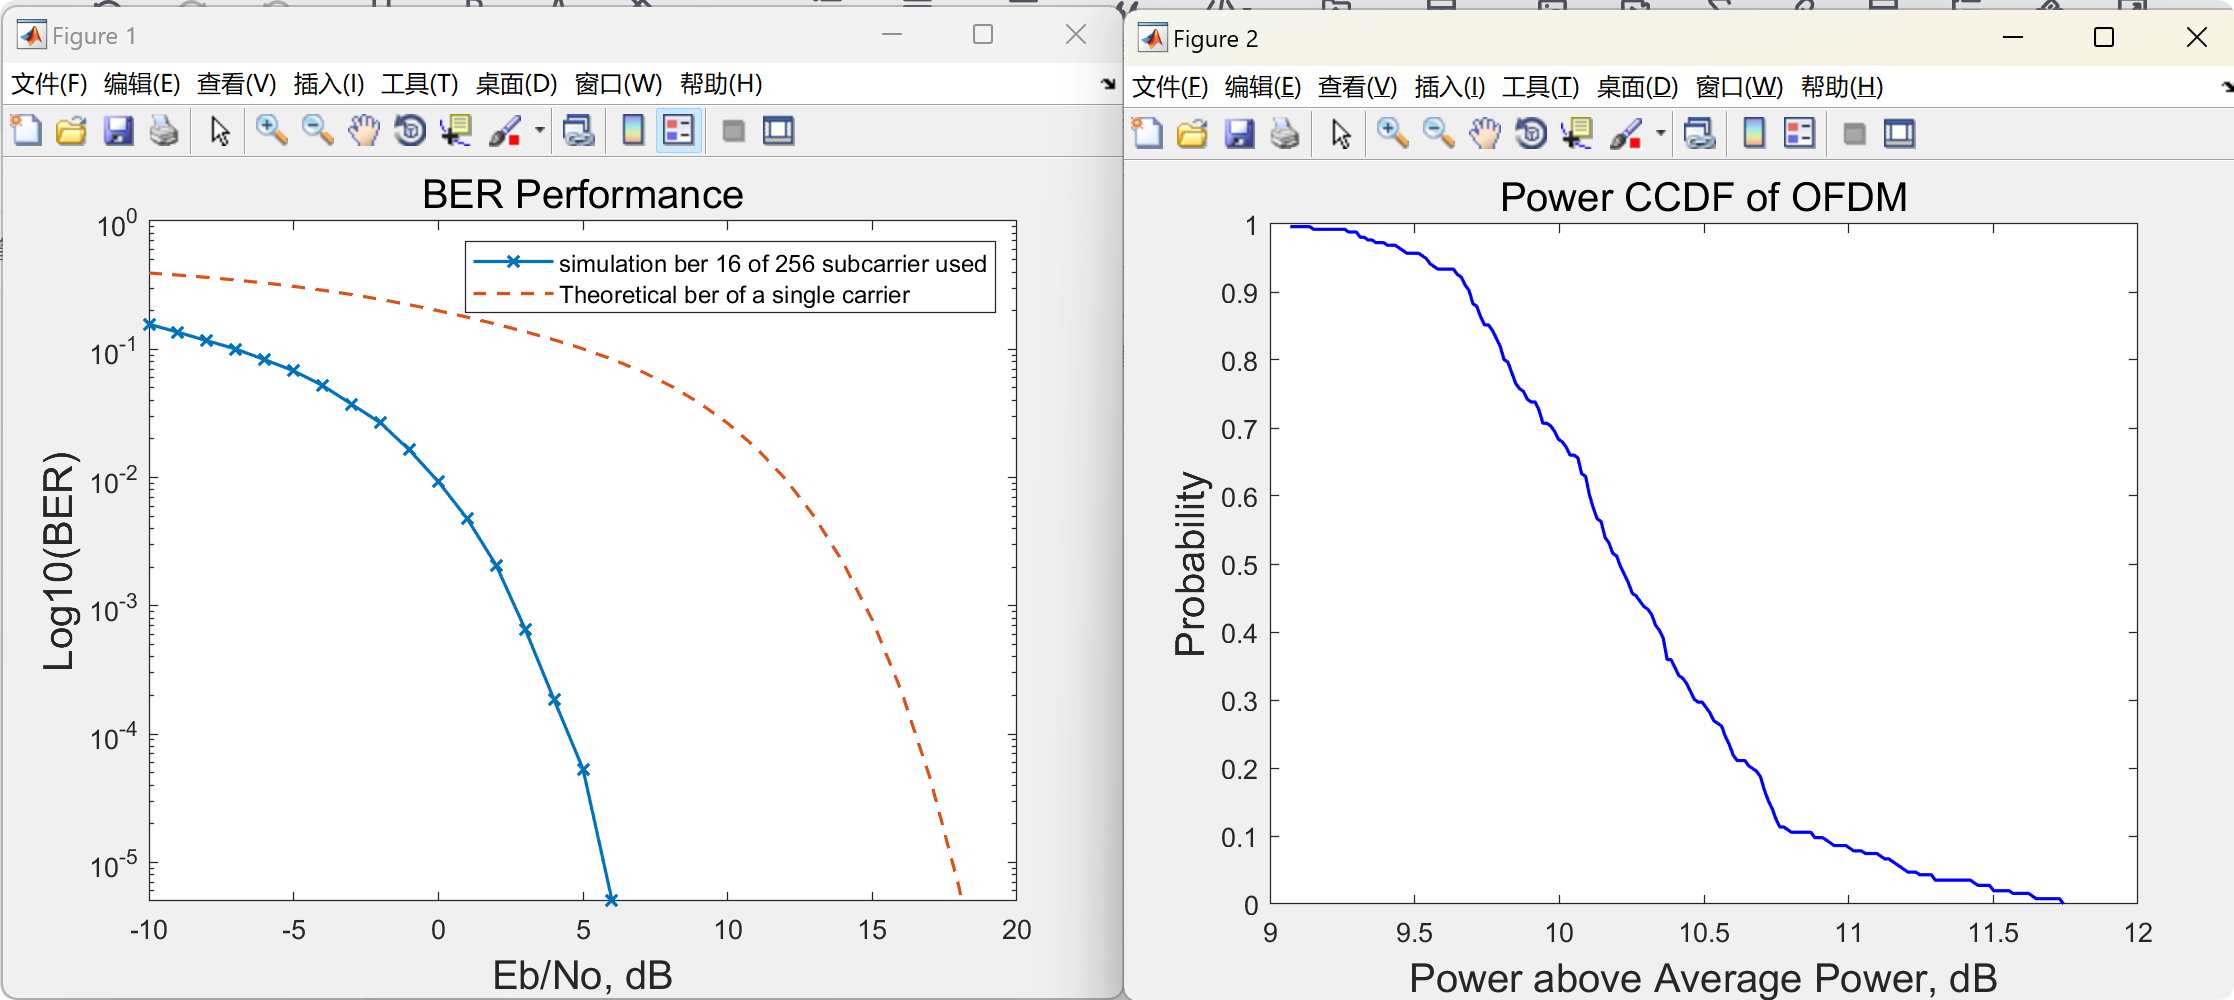Select Brush data tool in Figure 2
2234x1000 pixels.
point(1626,134)
